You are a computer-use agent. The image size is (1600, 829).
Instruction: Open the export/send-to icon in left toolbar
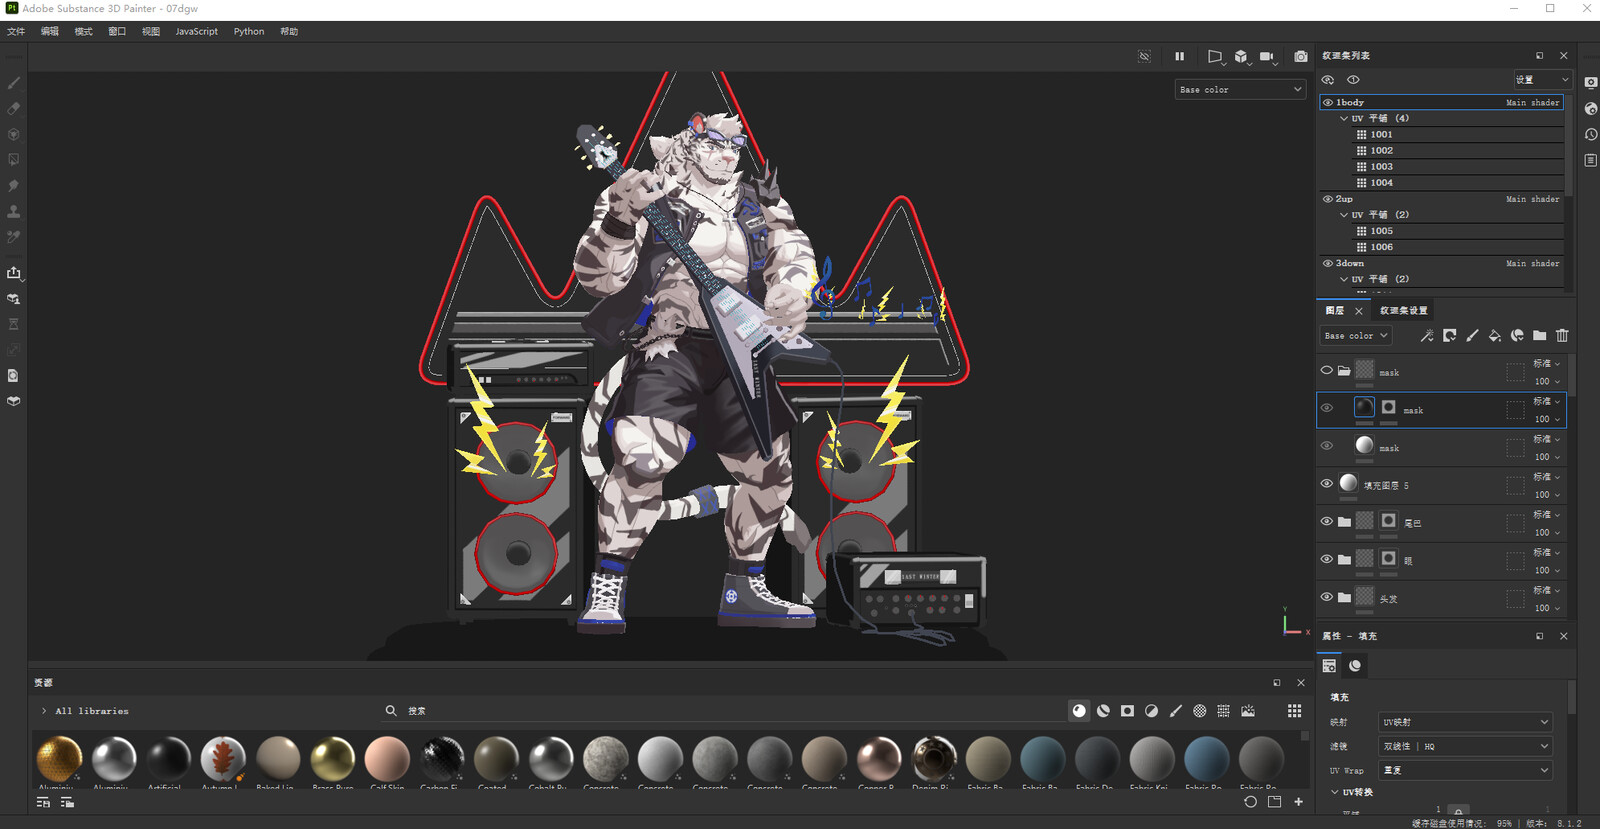click(14, 272)
